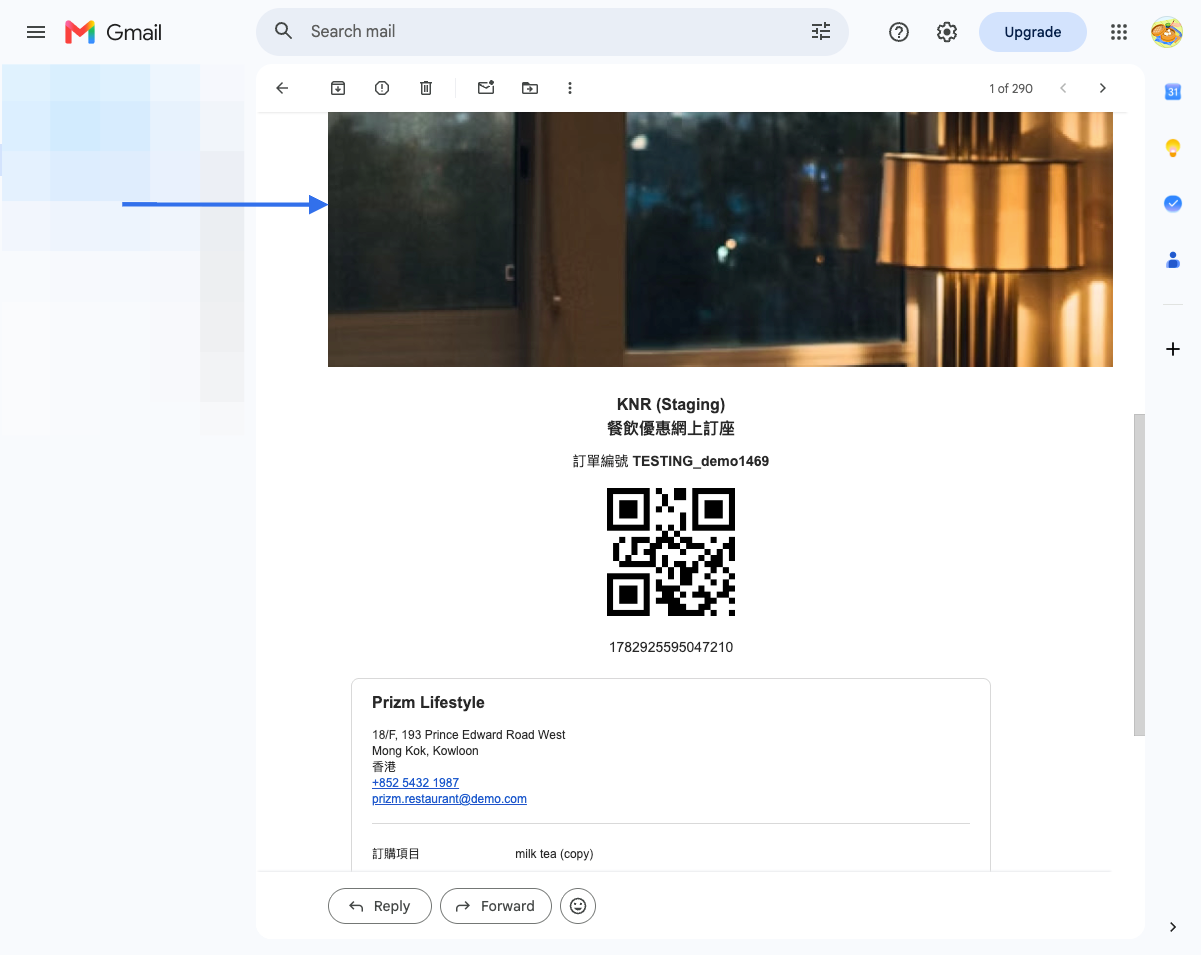Open the Google account avatar

click(1167, 32)
